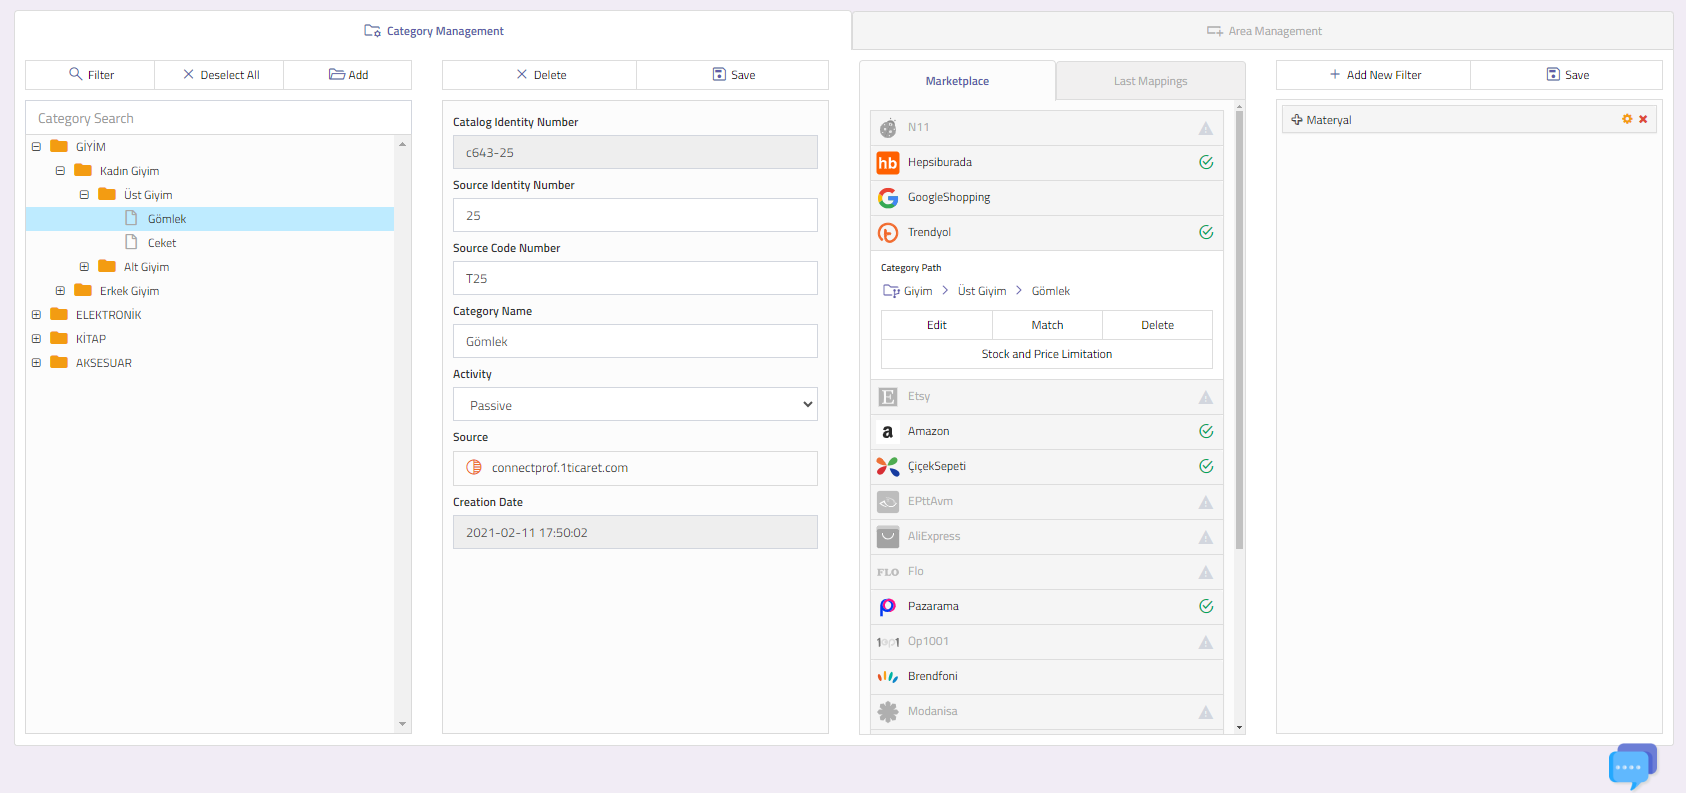The width and height of the screenshot is (1686, 793).
Task: Click the green check status for Hepsiburada
Action: point(1206,163)
